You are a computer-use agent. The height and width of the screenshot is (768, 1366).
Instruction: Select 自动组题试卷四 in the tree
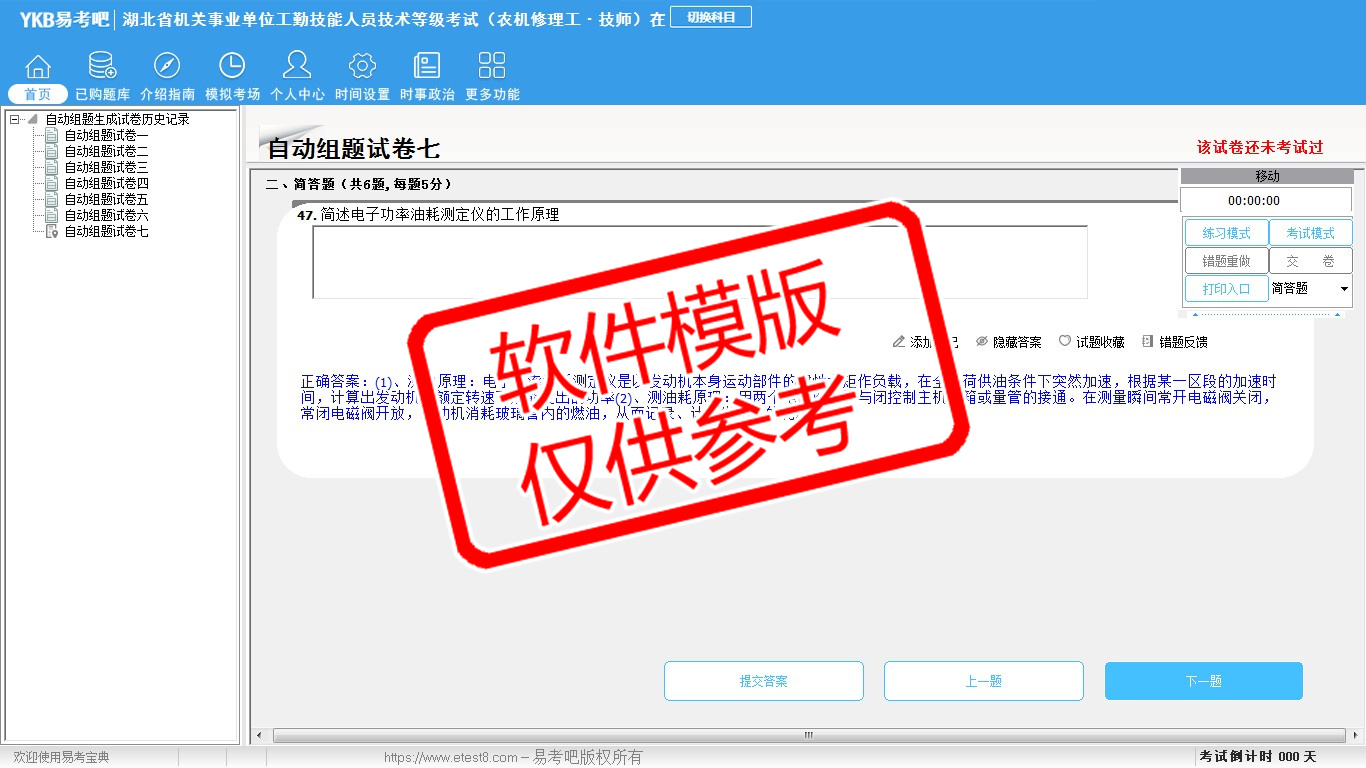coord(106,183)
